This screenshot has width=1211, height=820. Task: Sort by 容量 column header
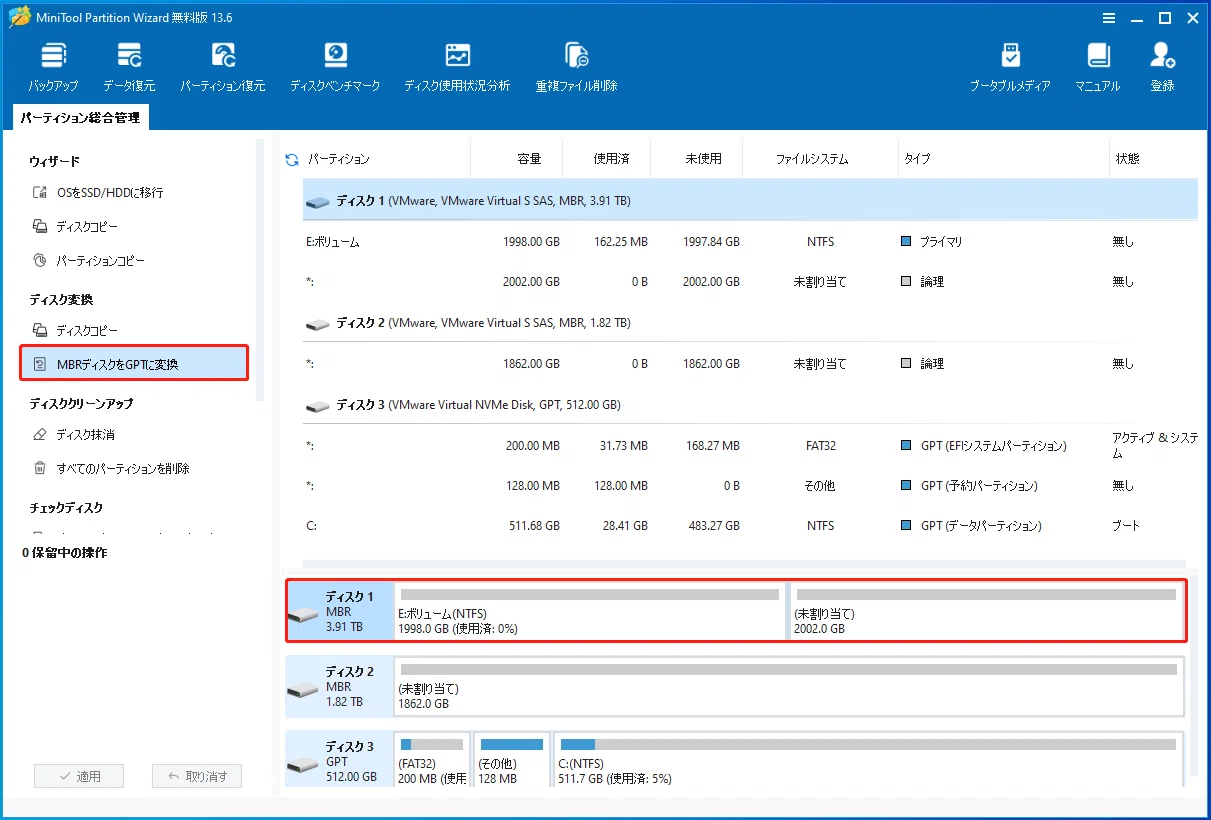(x=529, y=159)
